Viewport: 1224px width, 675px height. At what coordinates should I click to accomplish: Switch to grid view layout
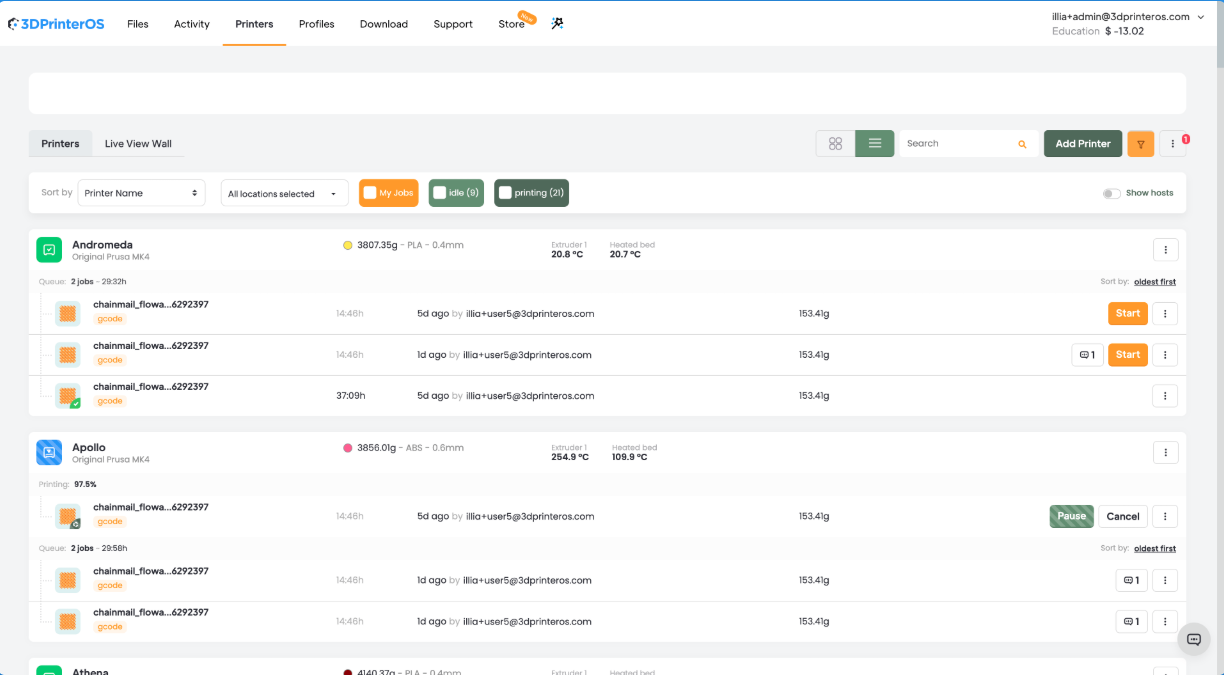tap(836, 144)
